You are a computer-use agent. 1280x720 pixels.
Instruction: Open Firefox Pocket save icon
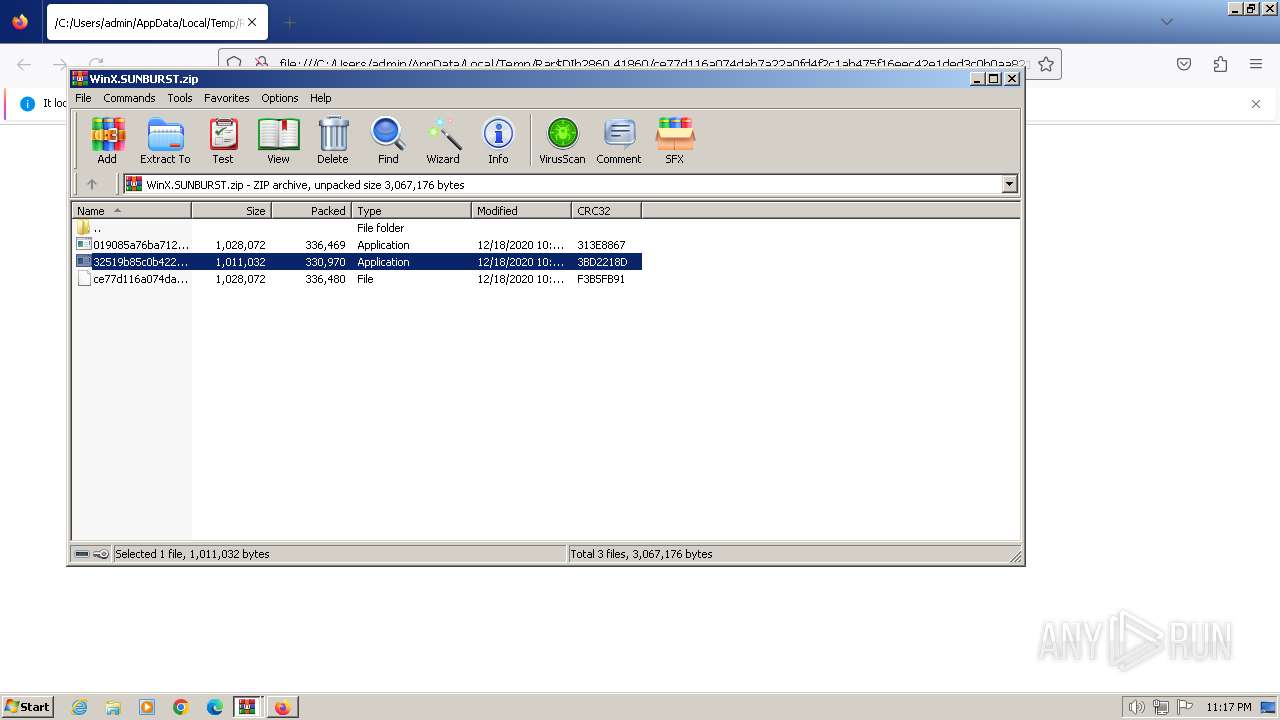click(x=1184, y=64)
